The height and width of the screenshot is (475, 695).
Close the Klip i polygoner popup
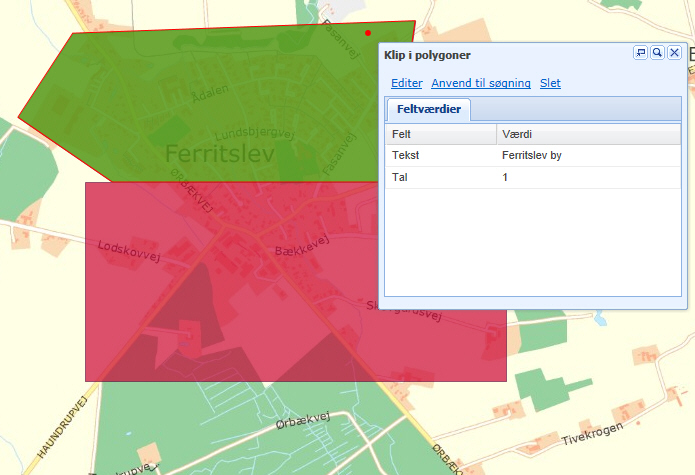(674, 53)
